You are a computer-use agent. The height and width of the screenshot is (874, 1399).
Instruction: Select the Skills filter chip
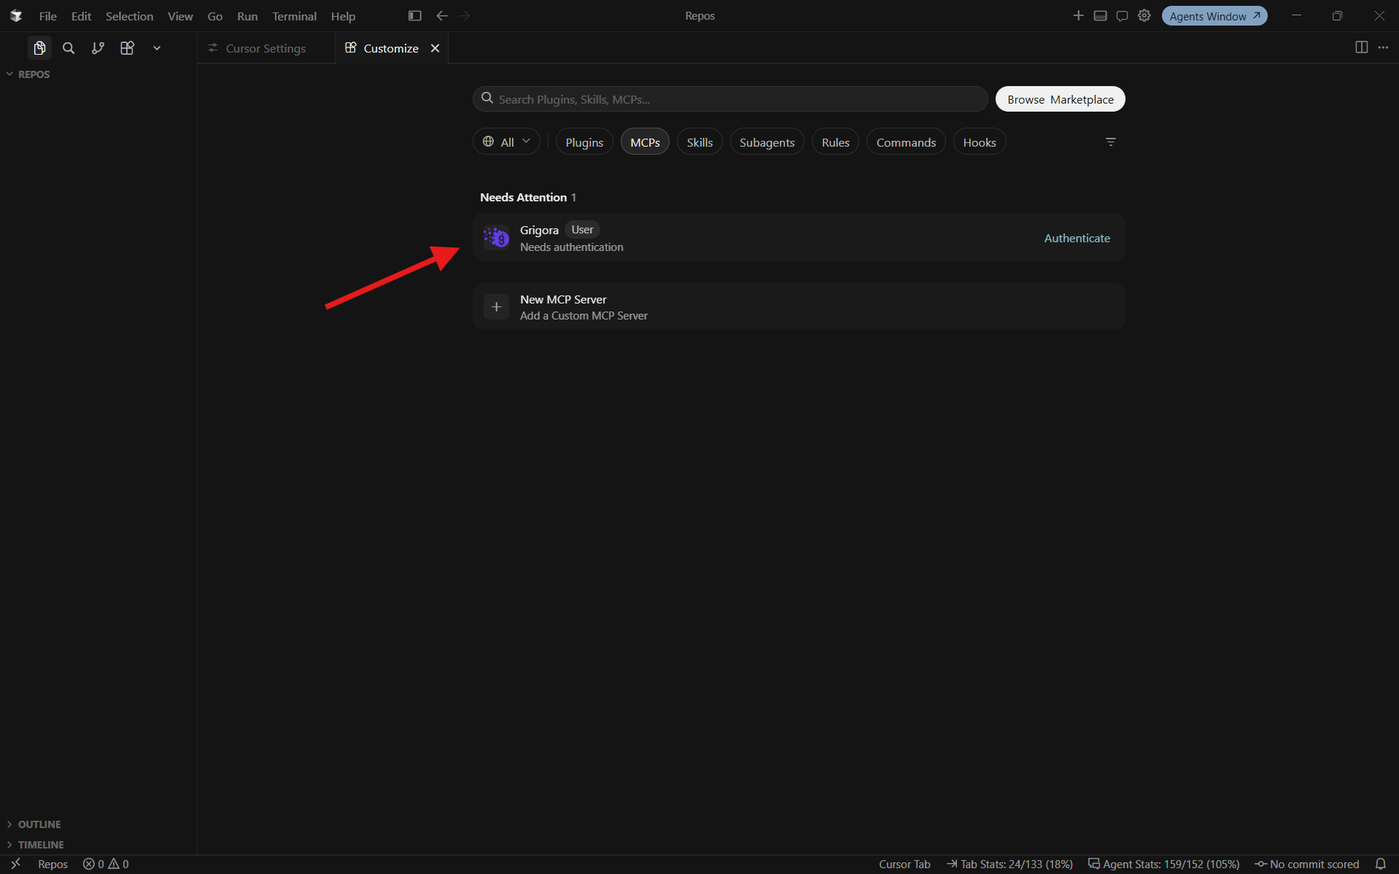(700, 142)
